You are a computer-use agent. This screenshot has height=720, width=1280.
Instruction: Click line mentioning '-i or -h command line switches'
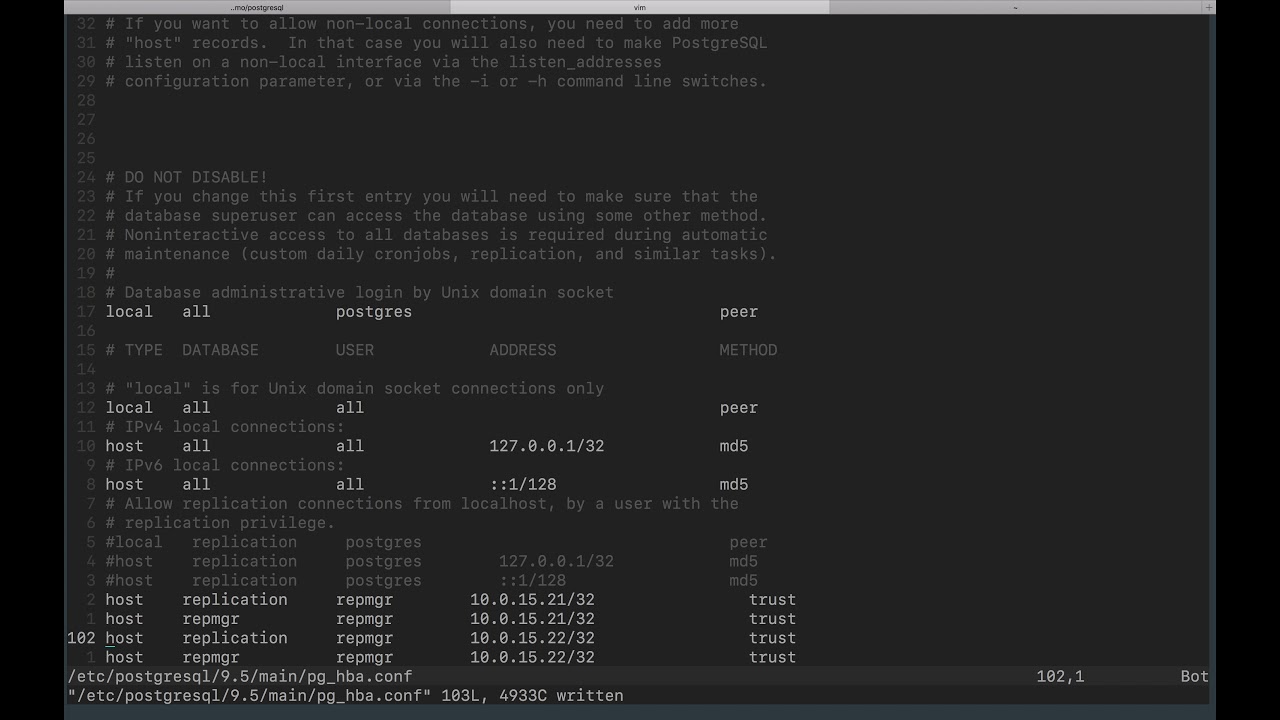point(436,81)
